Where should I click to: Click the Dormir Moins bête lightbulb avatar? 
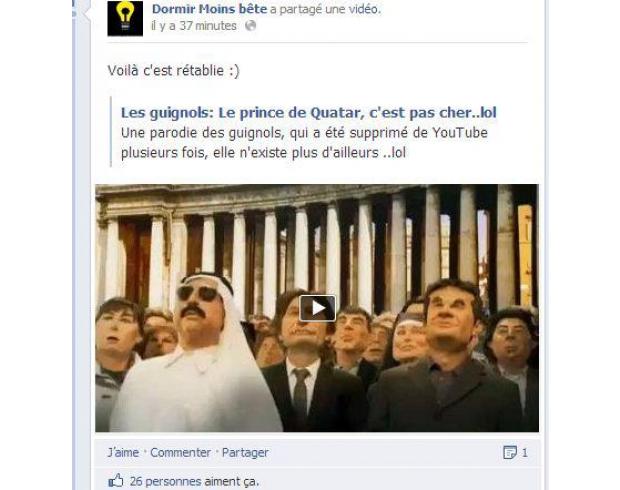(x=125, y=18)
